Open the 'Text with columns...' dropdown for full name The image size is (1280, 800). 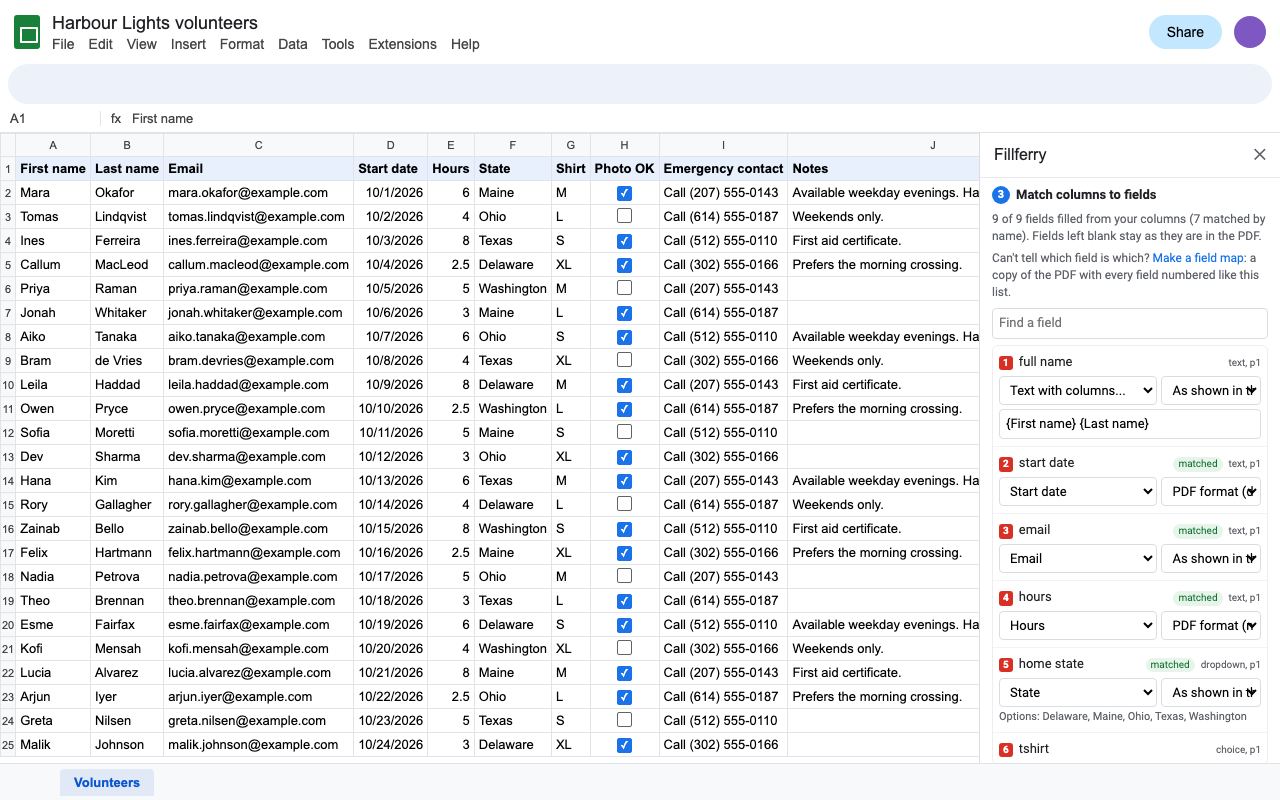pyautogui.click(x=1078, y=390)
